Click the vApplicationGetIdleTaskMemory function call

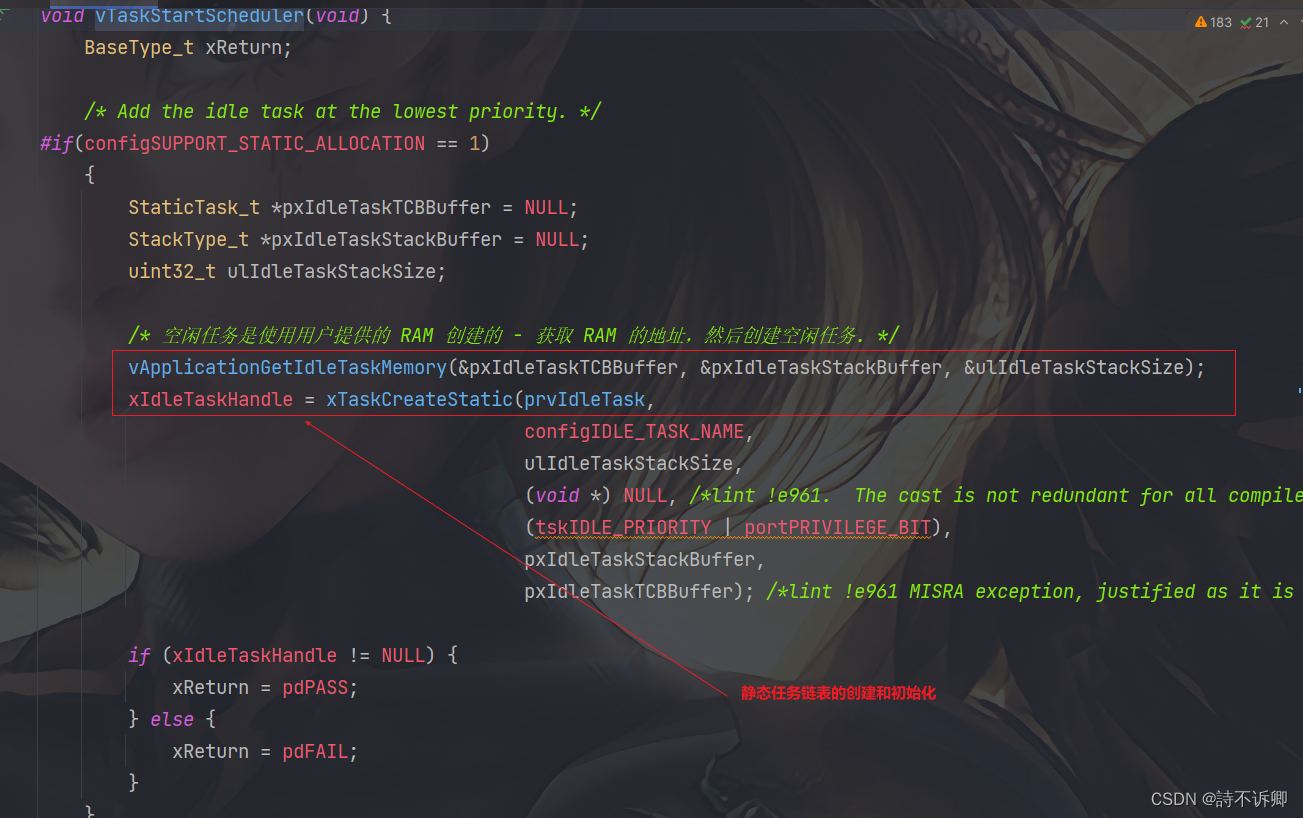[x=287, y=367]
